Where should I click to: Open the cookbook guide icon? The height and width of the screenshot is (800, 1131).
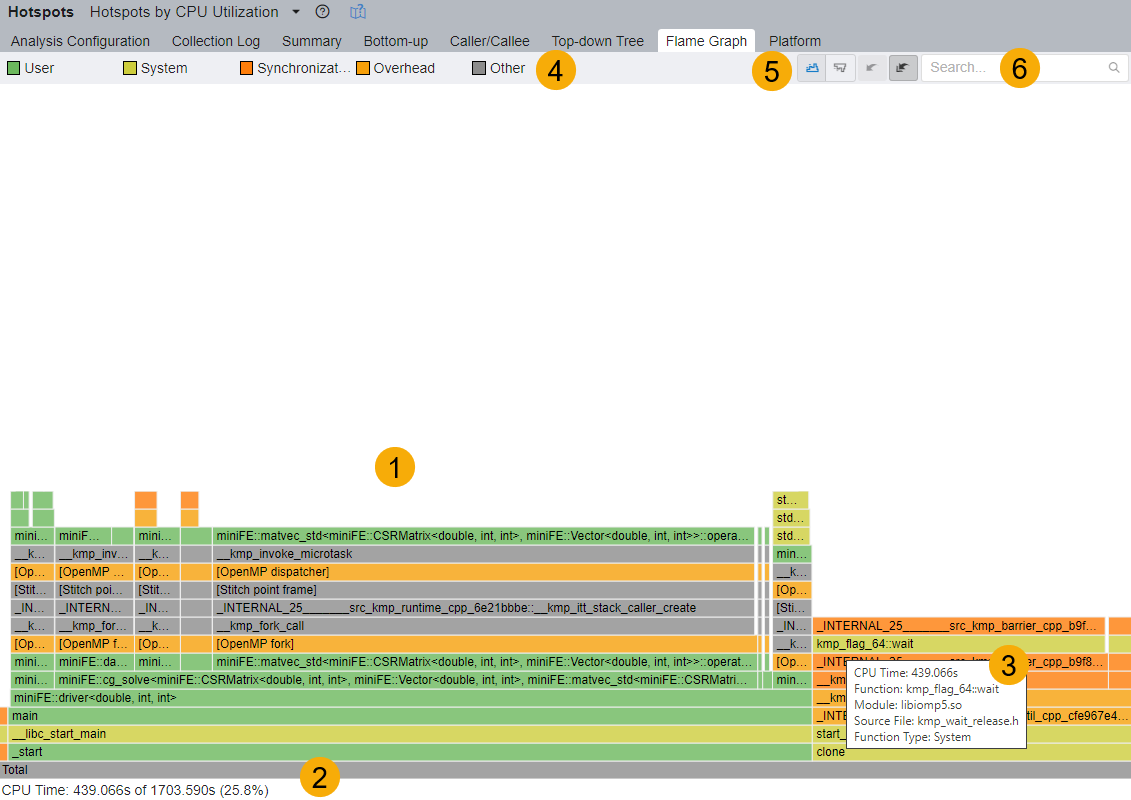click(x=358, y=12)
